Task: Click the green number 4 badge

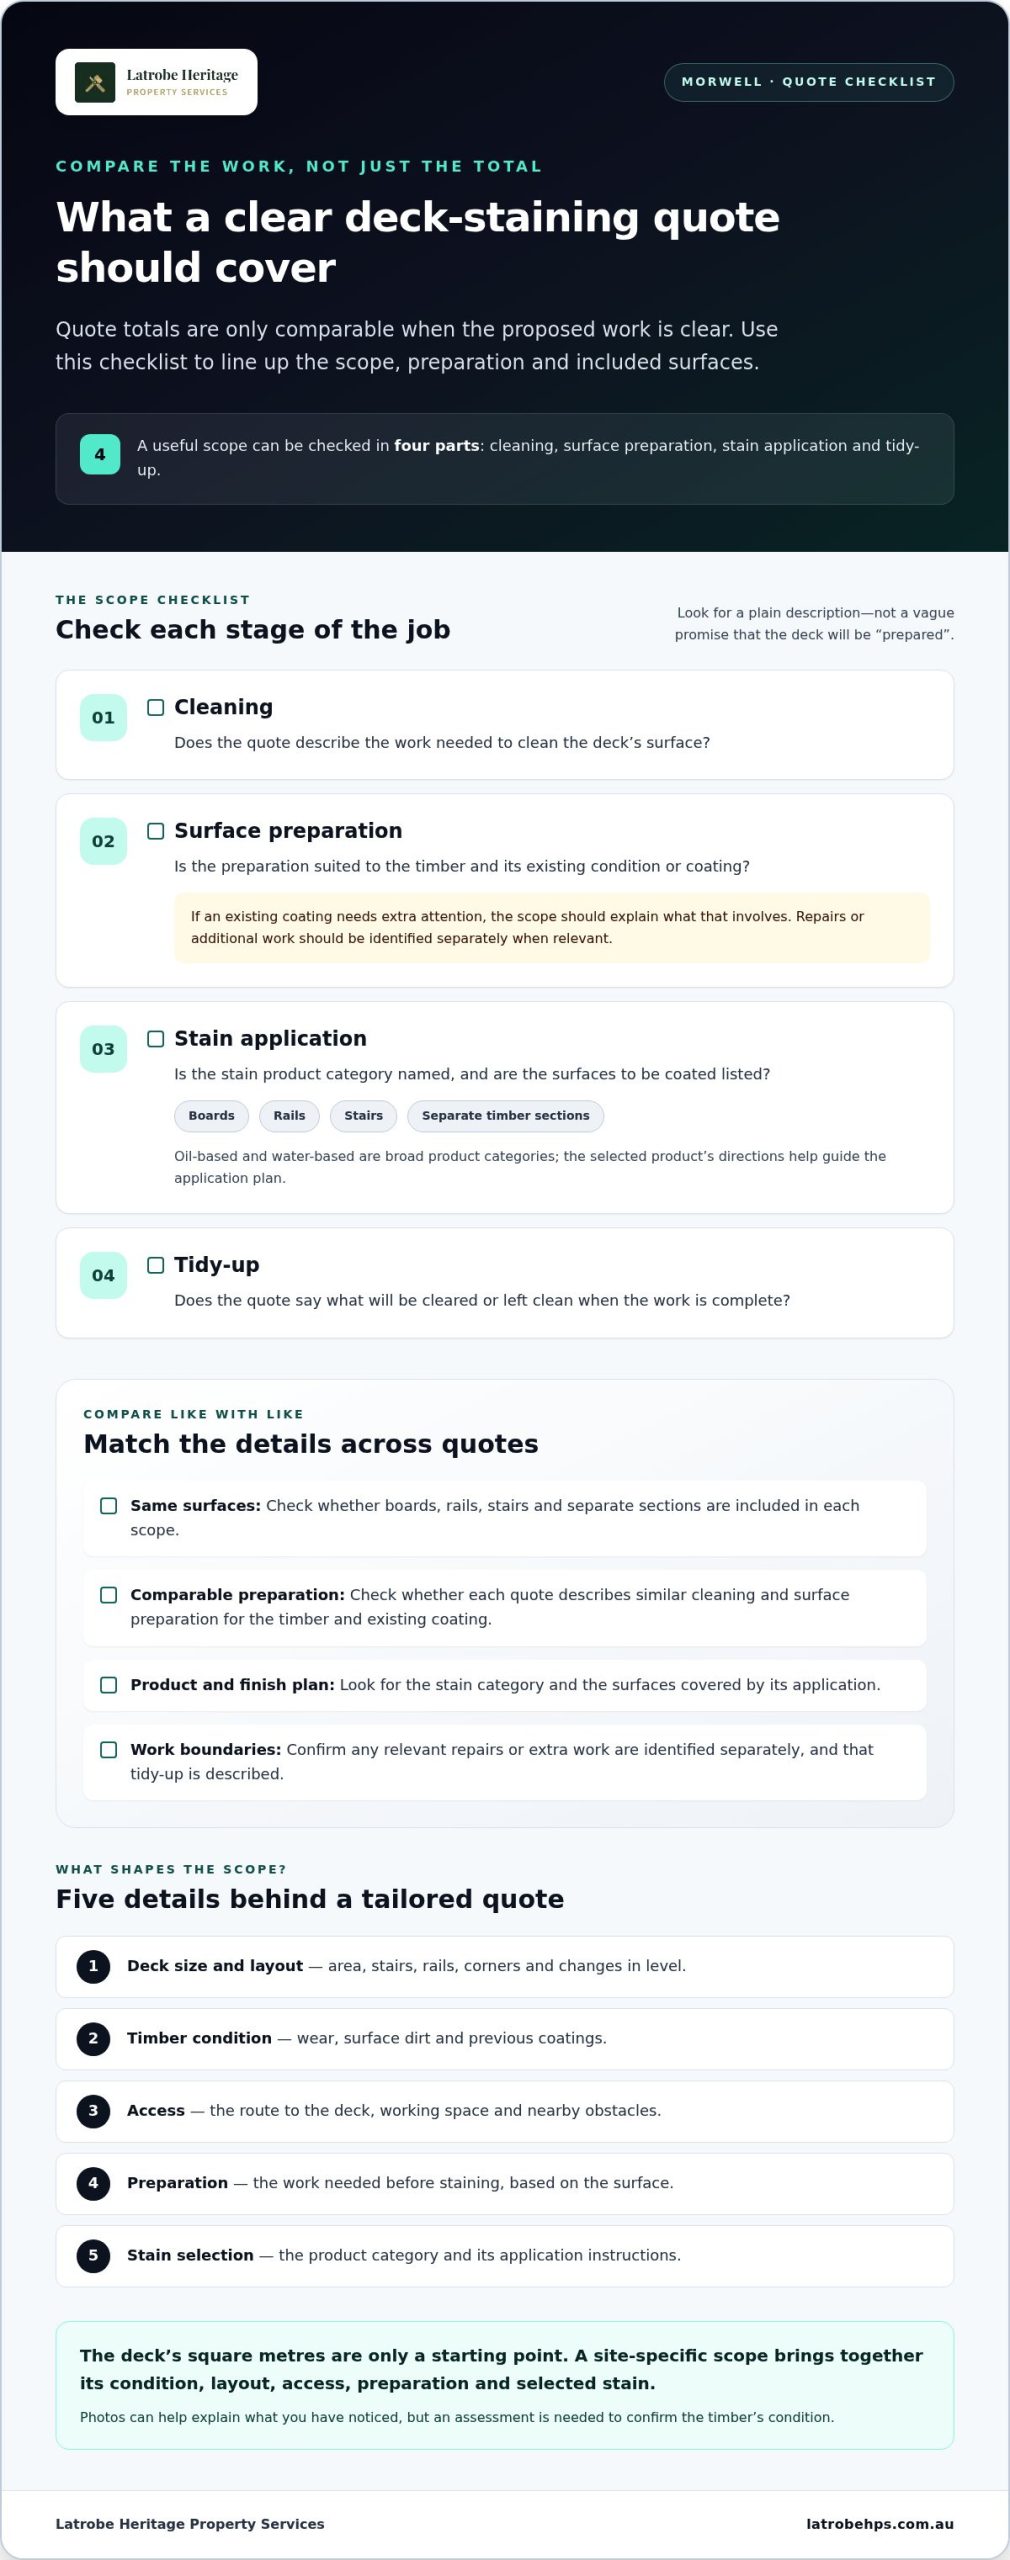Action: click(100, 454)
